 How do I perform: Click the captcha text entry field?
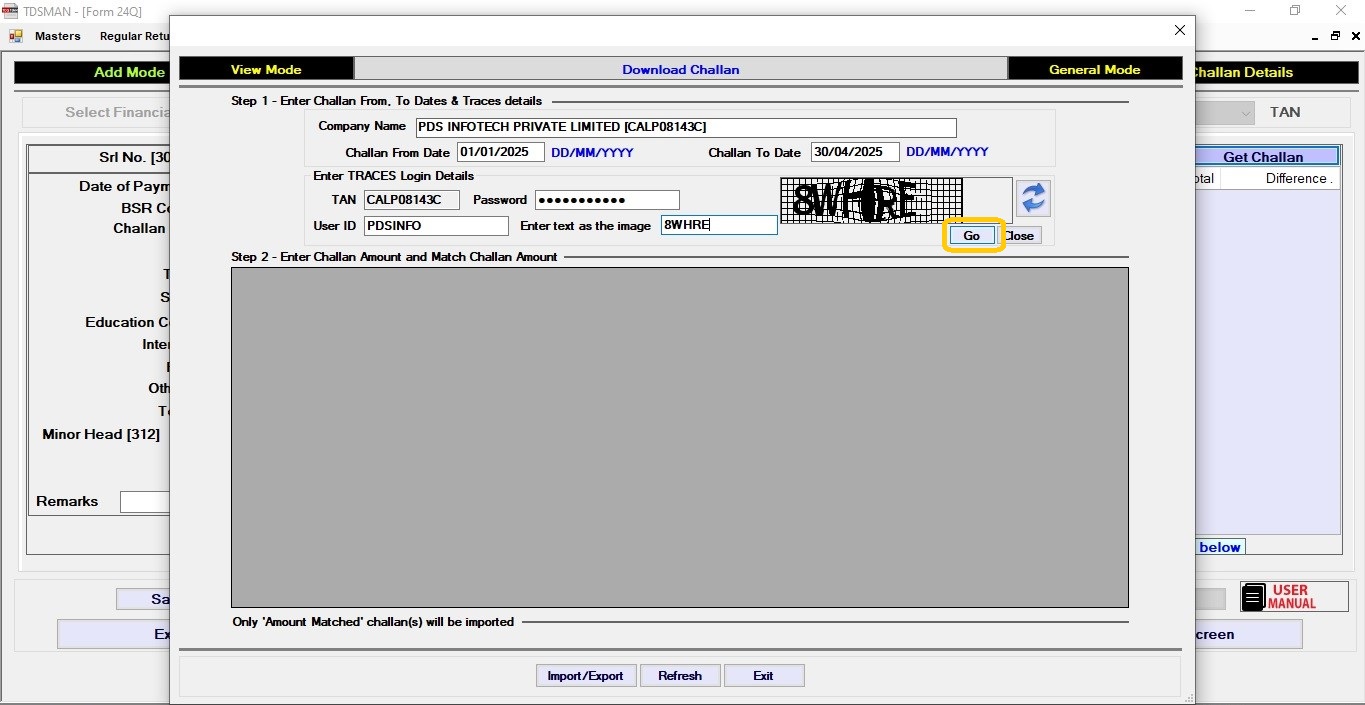718,226
